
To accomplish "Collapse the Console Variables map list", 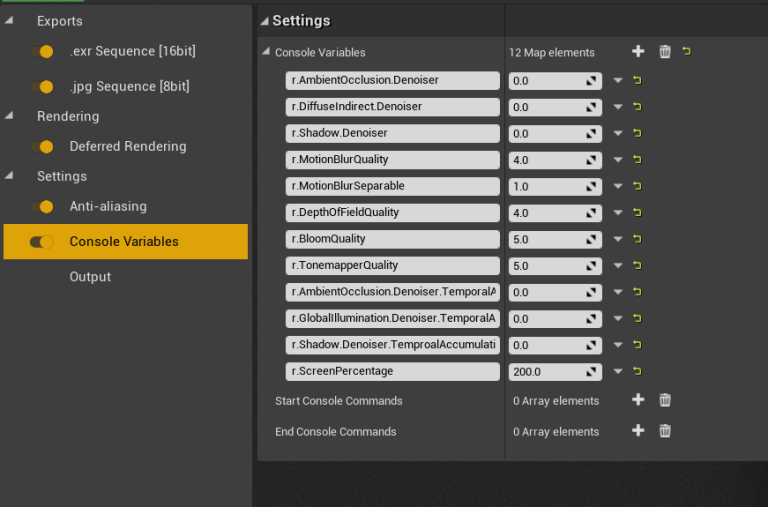I will pos(266,52).
